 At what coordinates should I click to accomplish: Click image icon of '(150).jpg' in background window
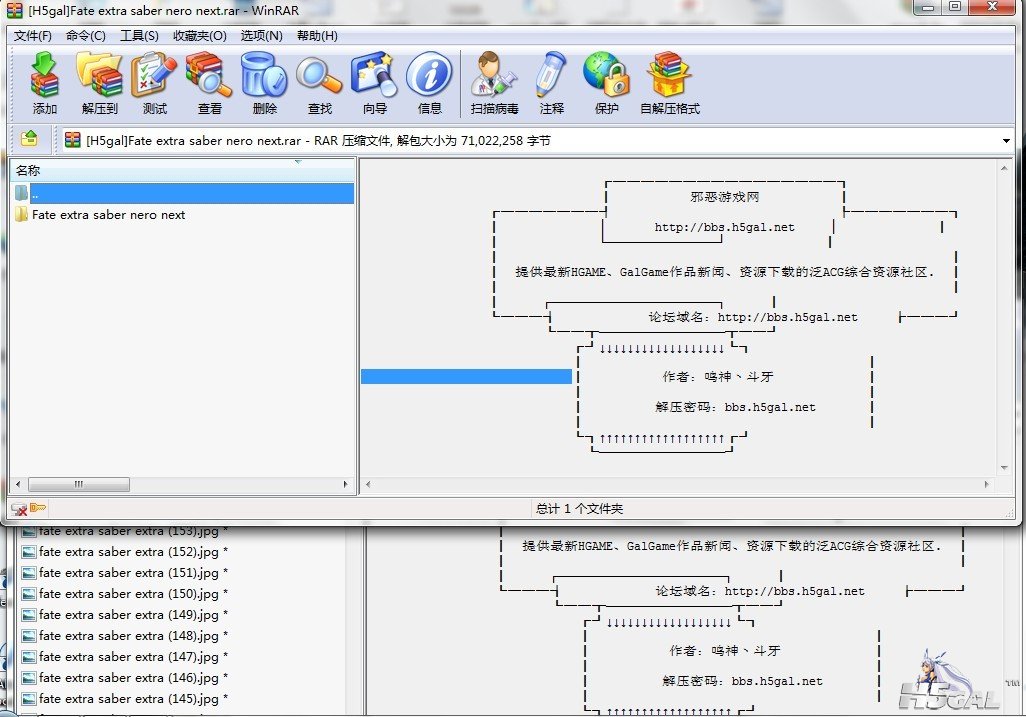pyautogui.click(x=28, y=594)
